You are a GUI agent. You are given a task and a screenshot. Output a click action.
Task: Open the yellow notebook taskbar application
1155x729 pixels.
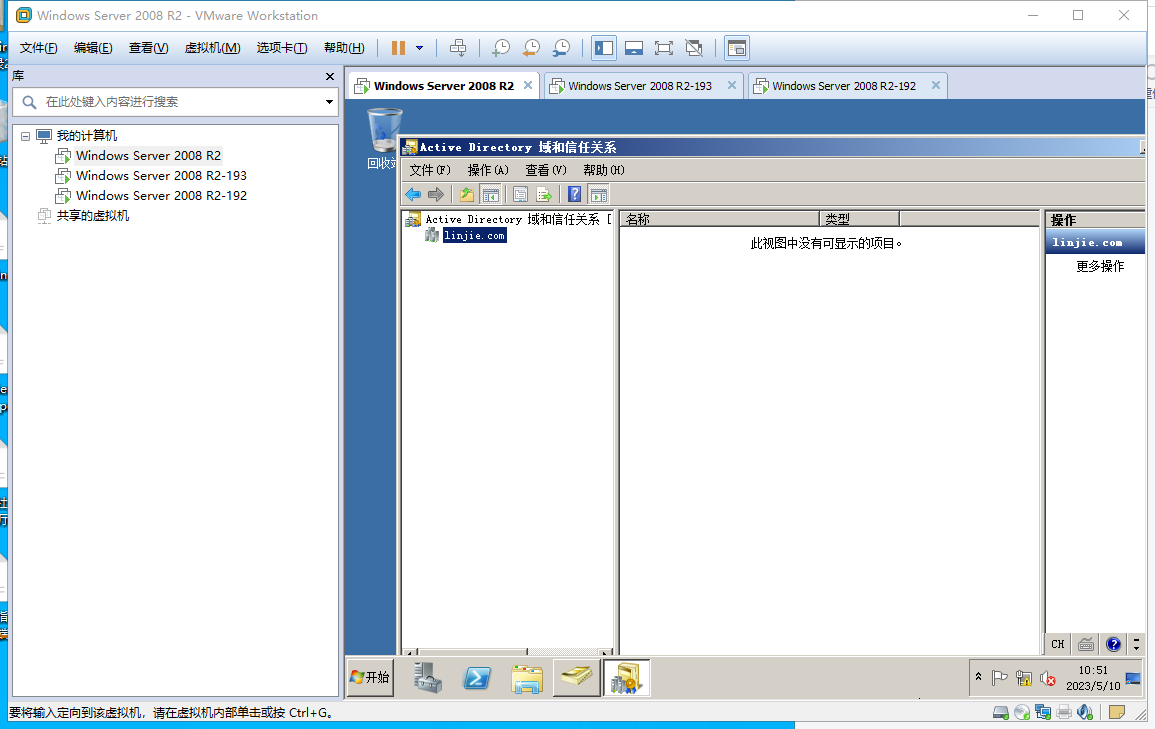coord(576,677)
